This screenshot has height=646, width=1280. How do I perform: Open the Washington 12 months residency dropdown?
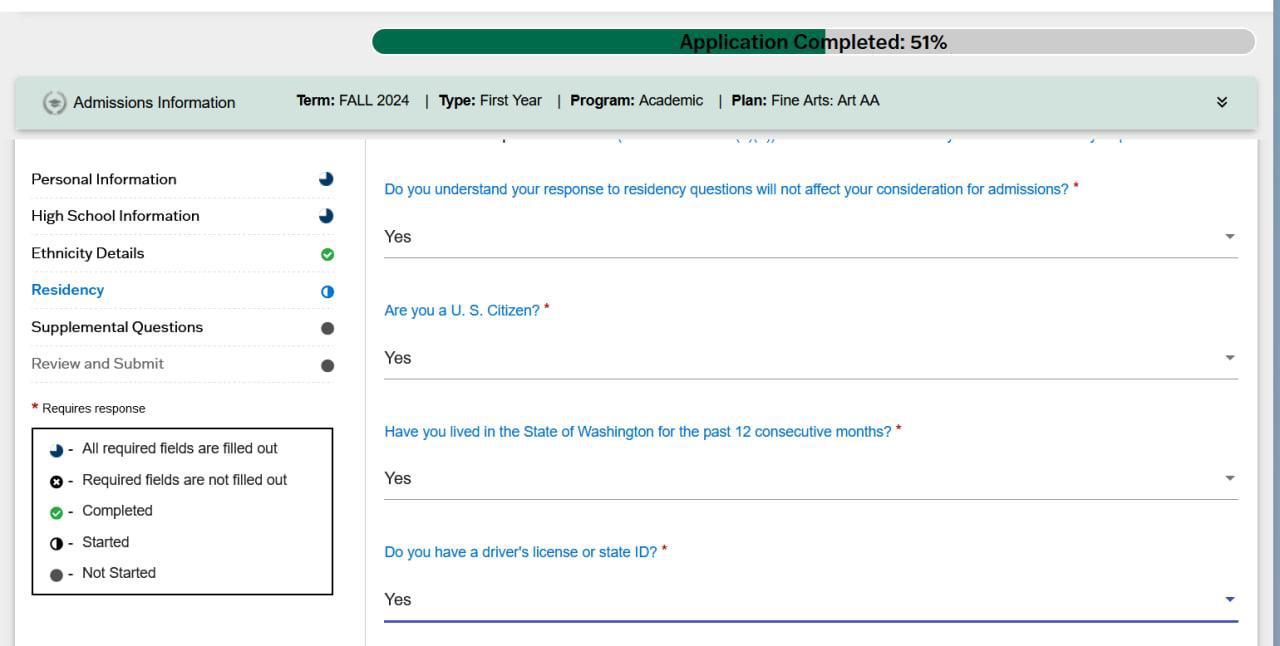tap(810, 479)
